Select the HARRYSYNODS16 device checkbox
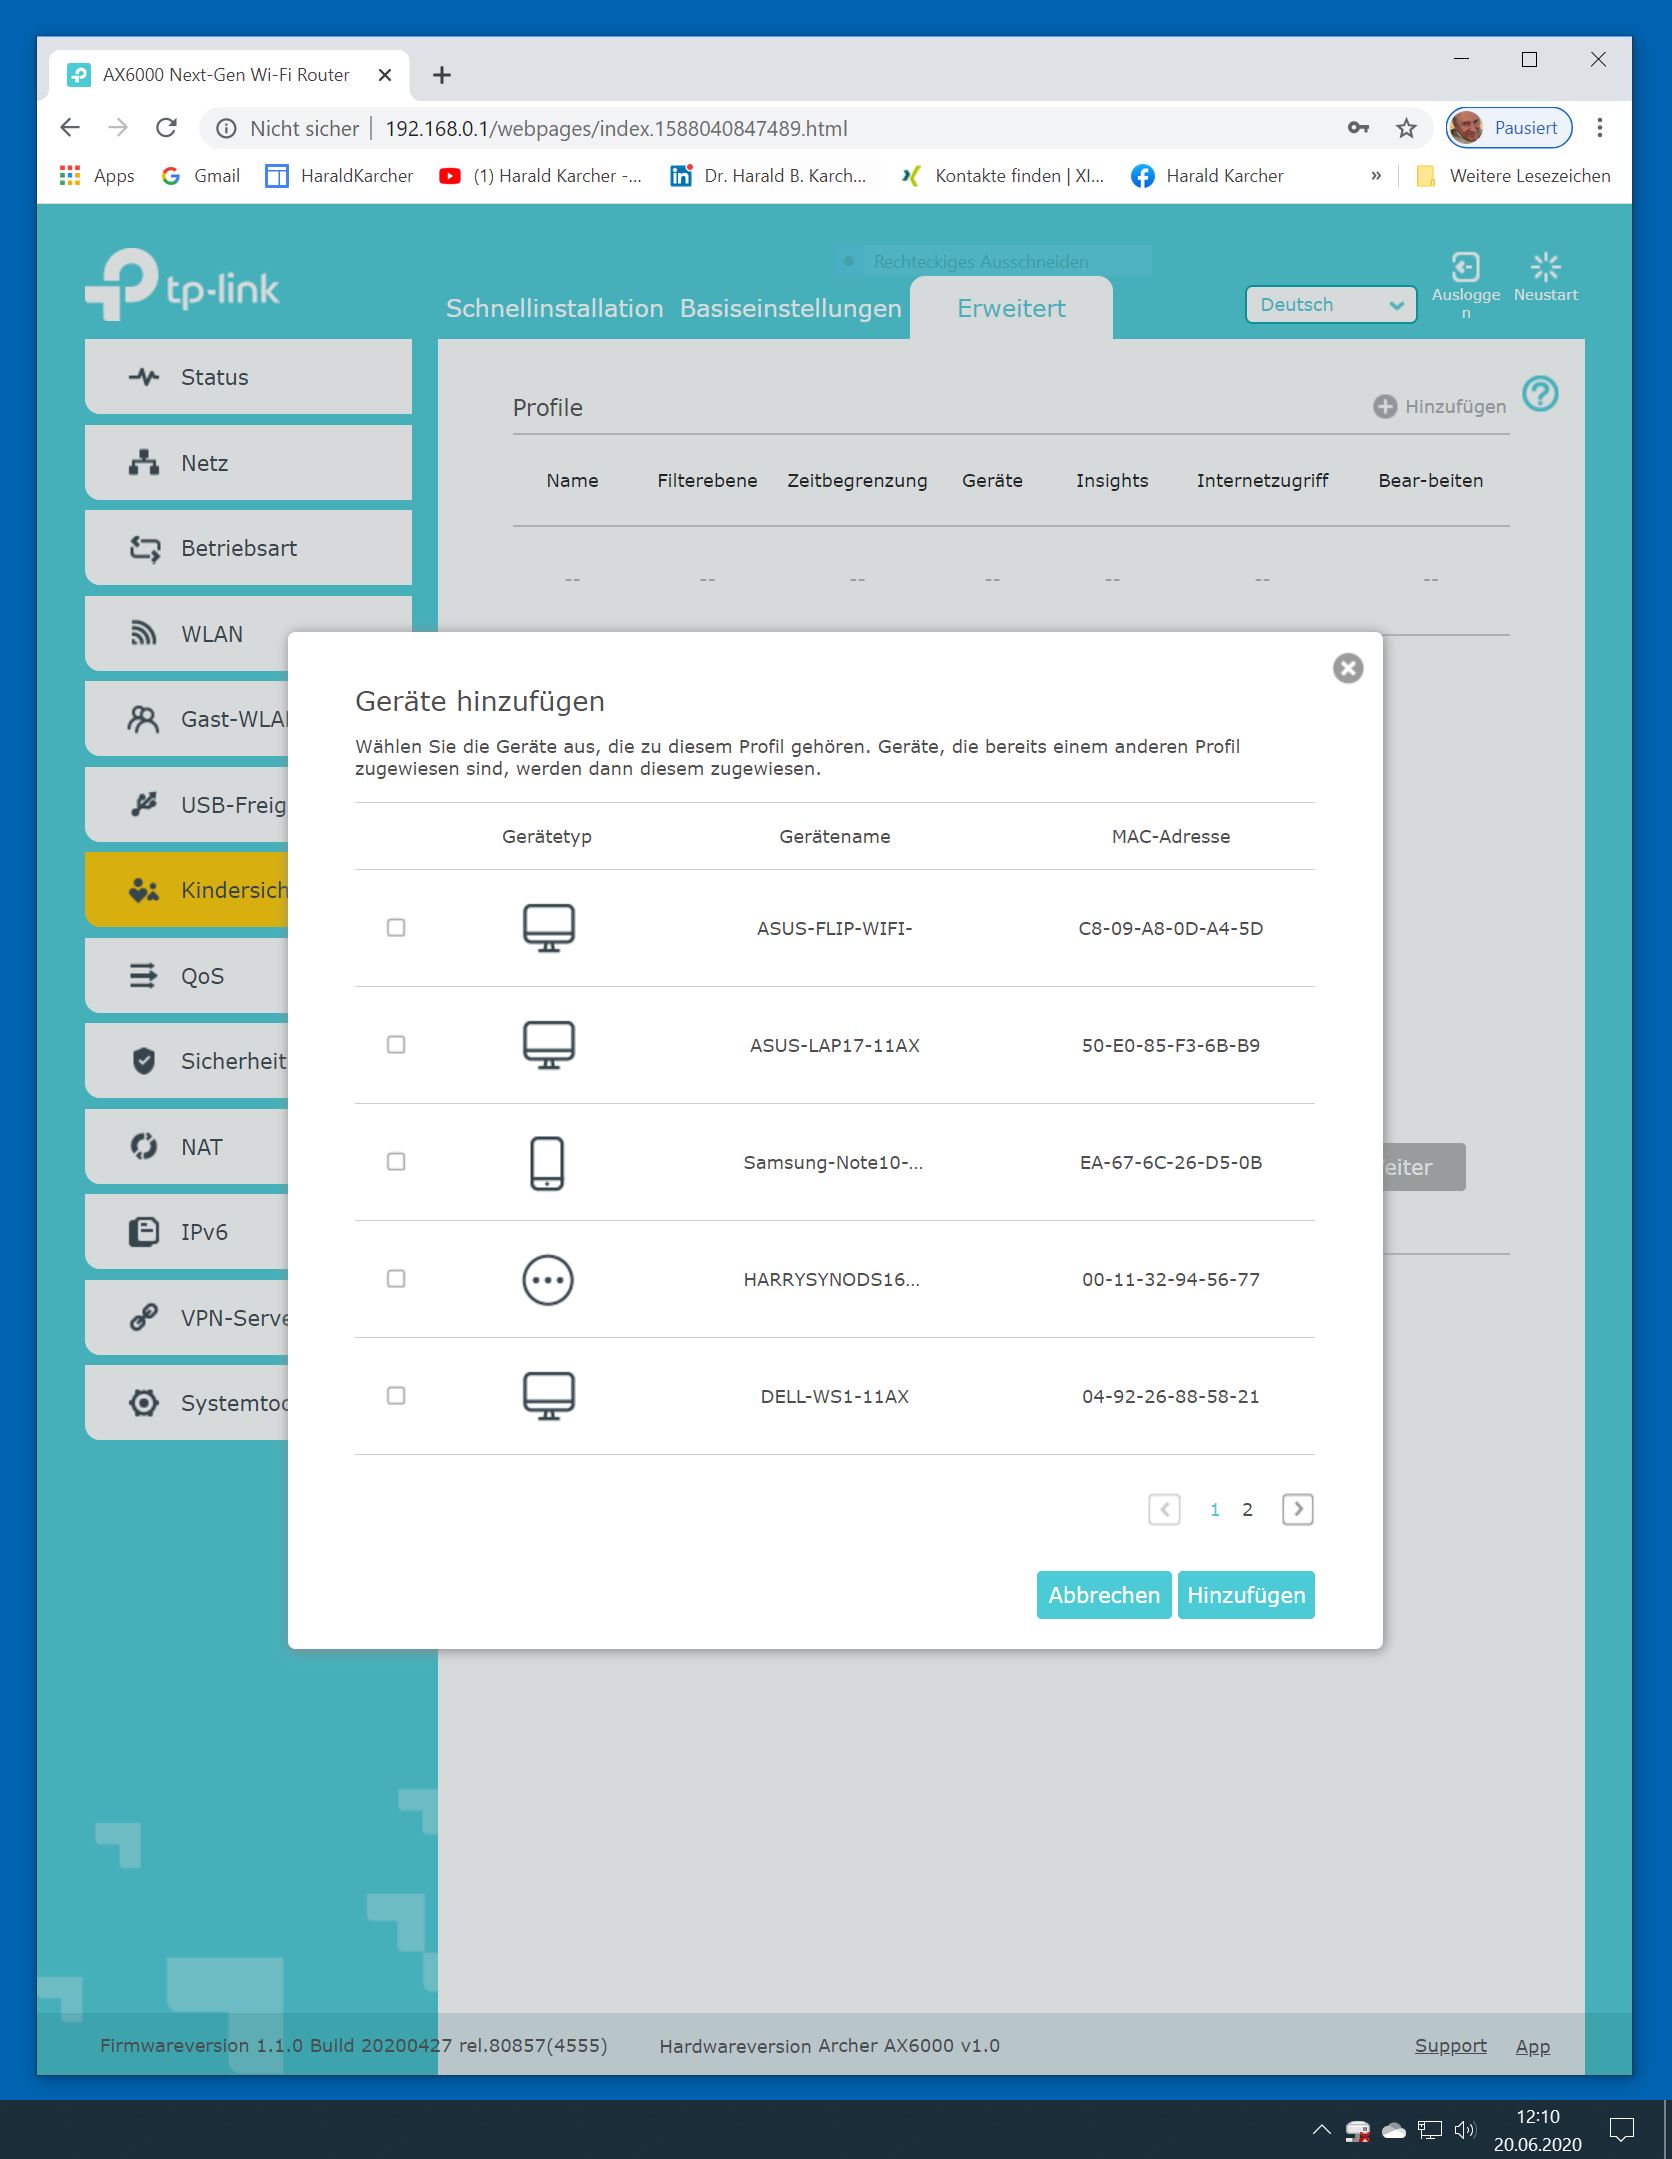The height and width of the screenshot is (2159, 1672). click(396, 1279)
